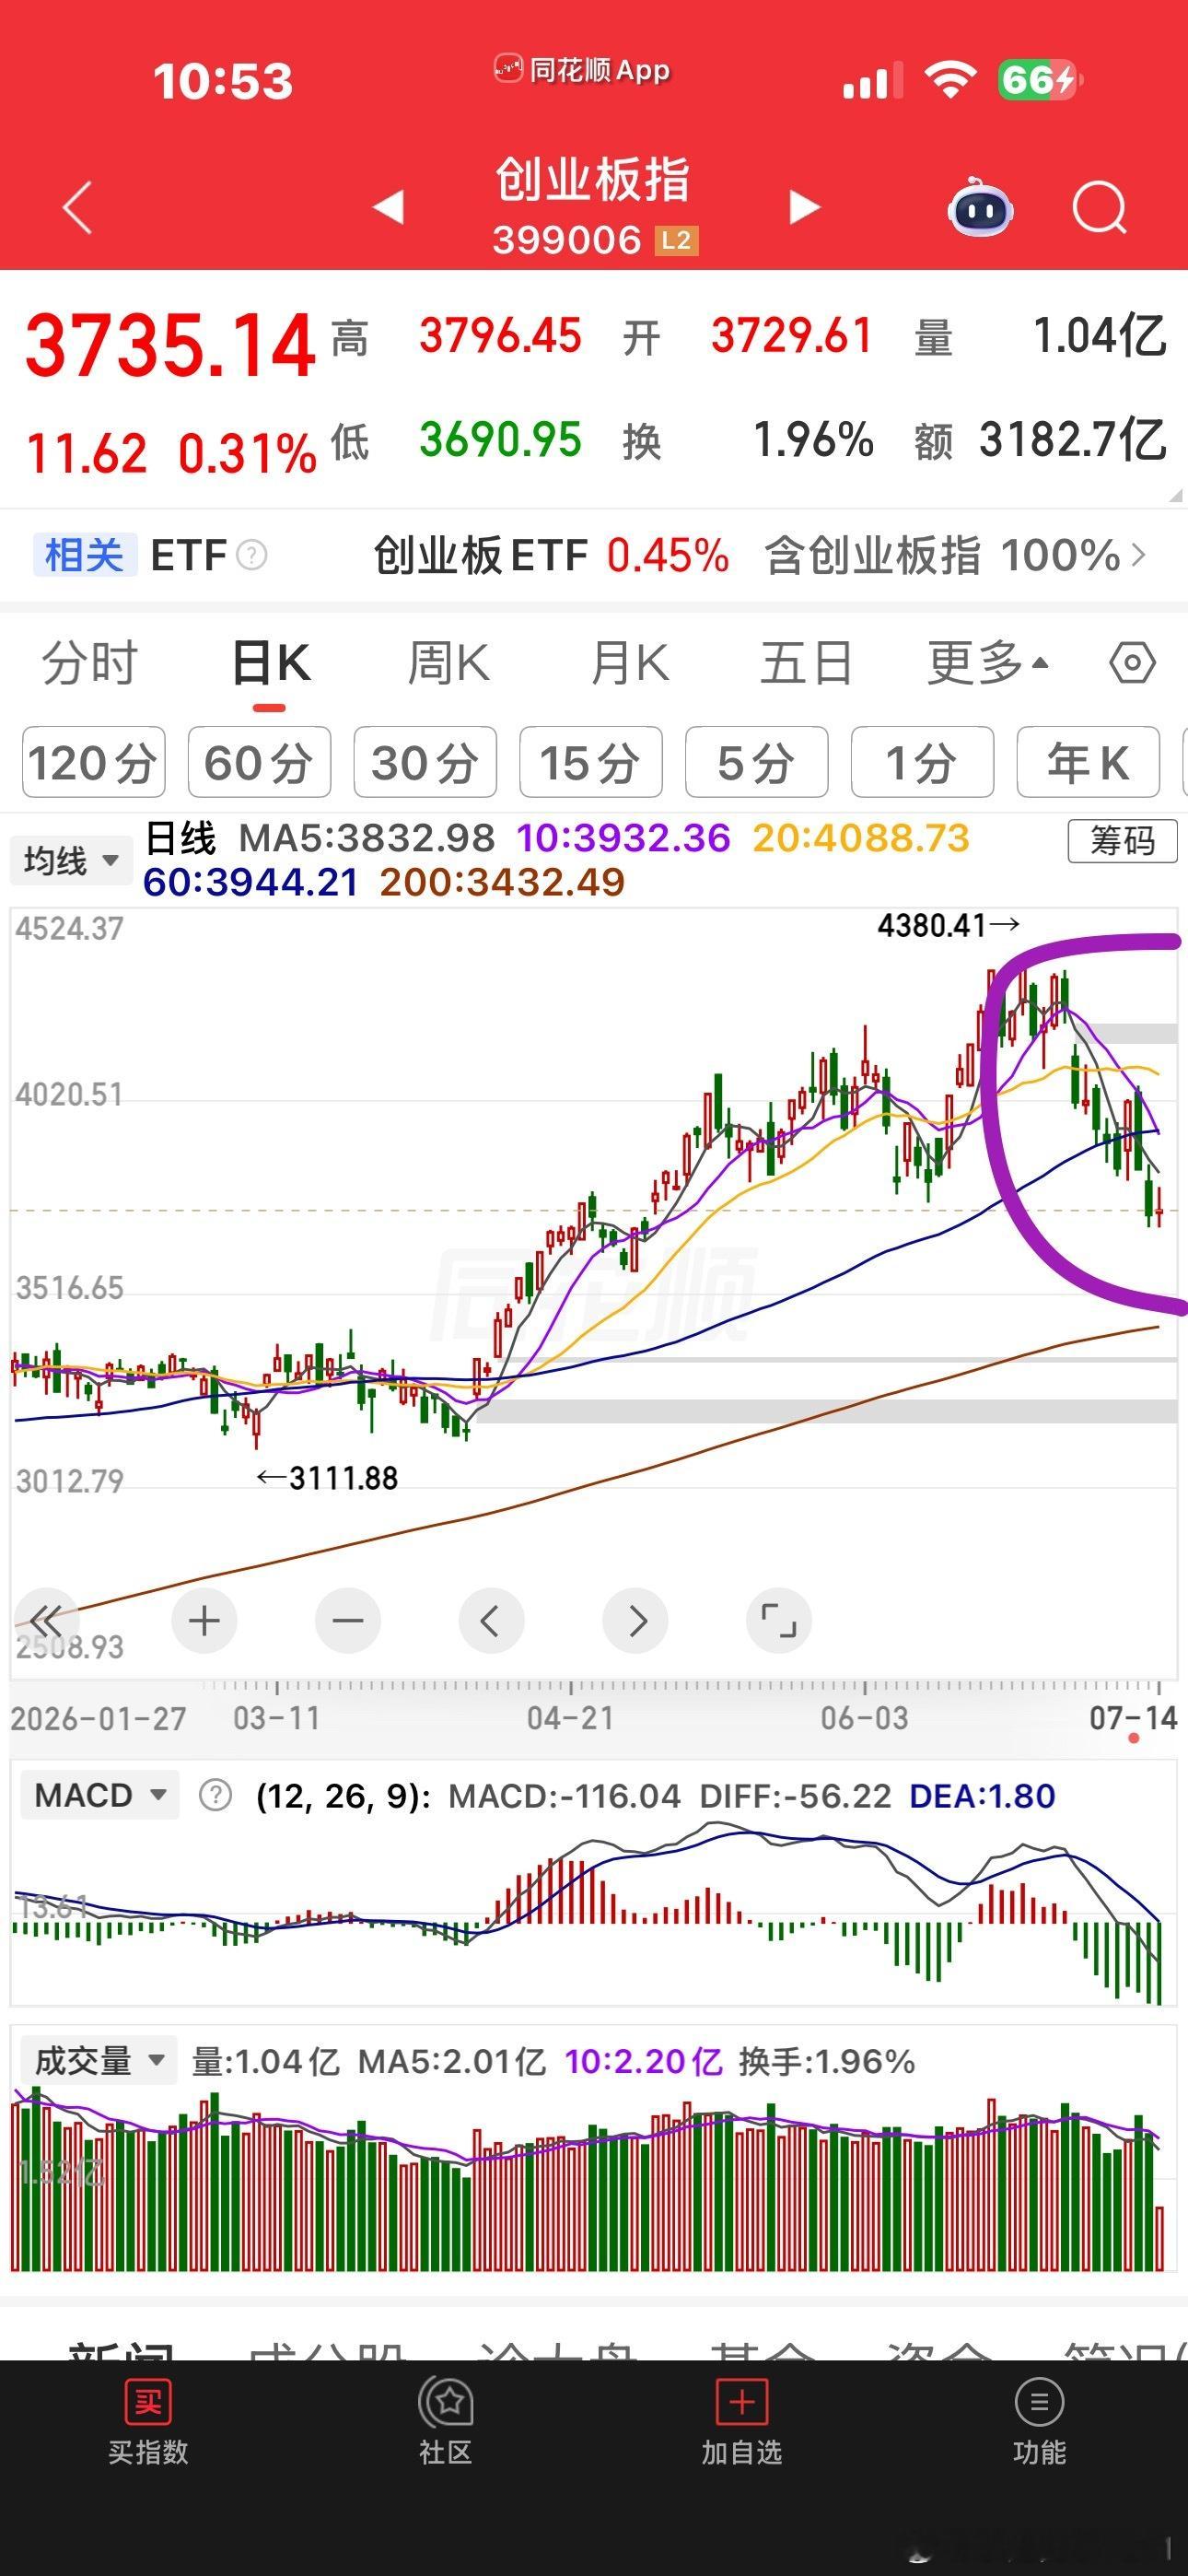
Task: Select the 1分 period
Action: click(x=922, y=762)
